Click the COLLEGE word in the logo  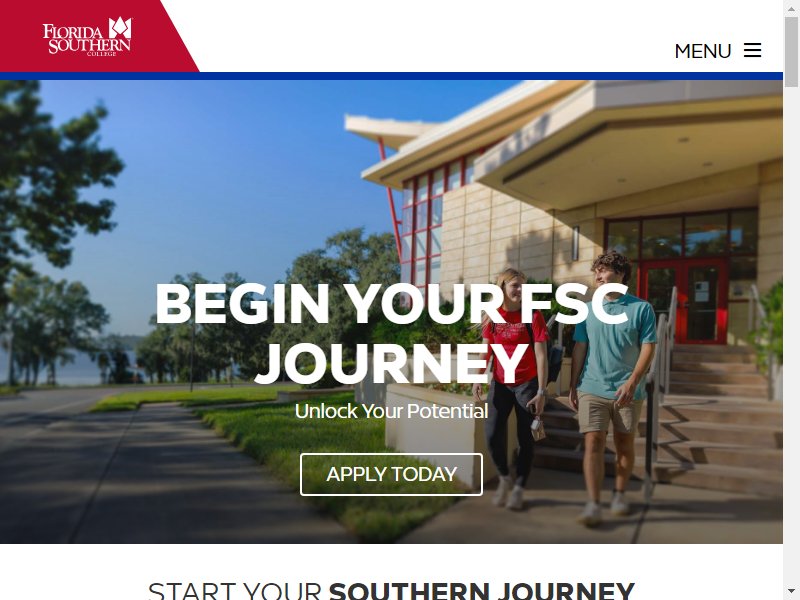(102, 54)
